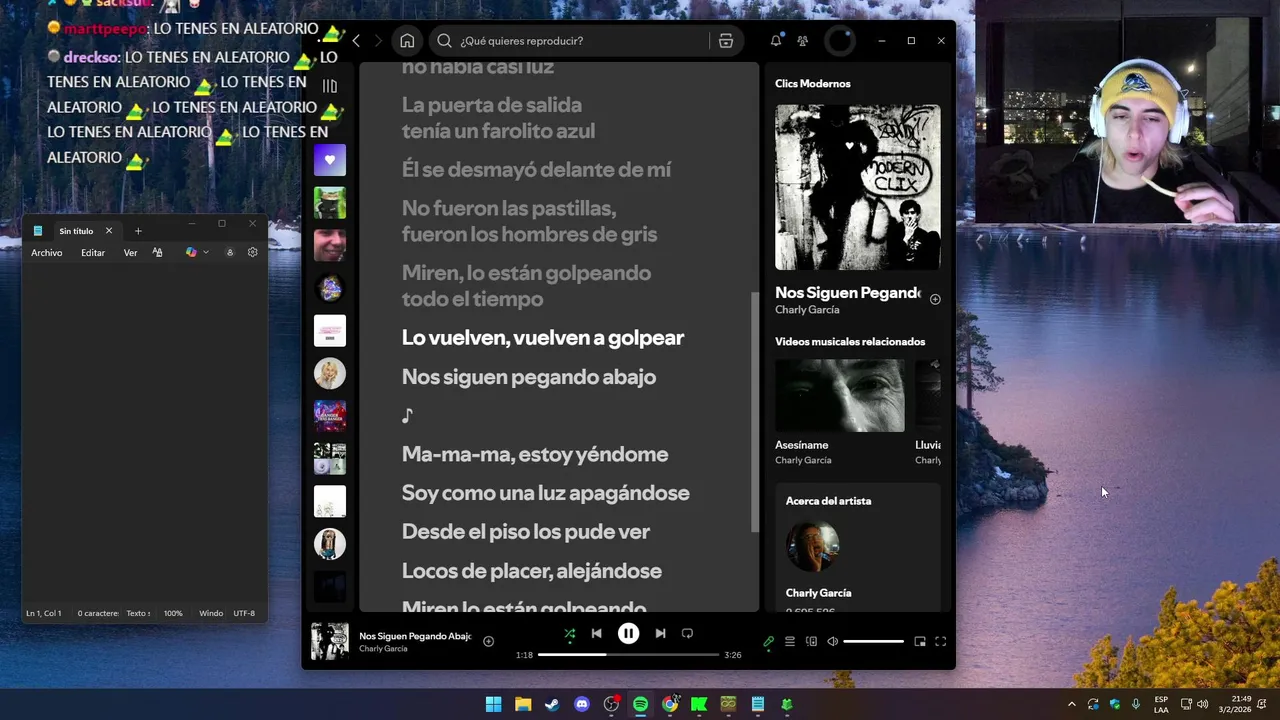
Task: Jump to lyric 'Nos siguen pegando abajo'
Action: coord(529,377)
